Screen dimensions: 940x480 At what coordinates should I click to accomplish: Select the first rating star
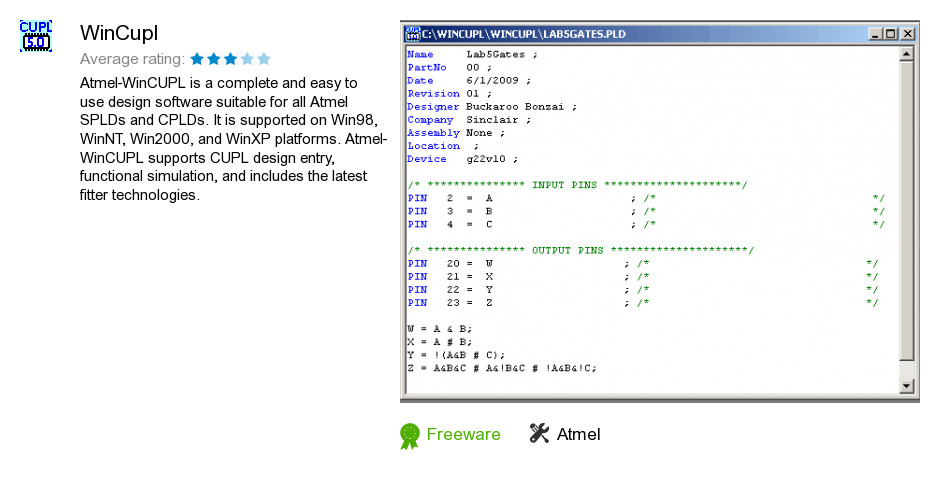(x=197, y=59)
